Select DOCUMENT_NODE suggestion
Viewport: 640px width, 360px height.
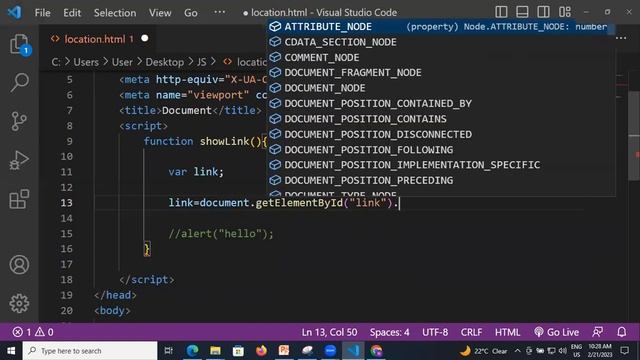click(x=441, y=88)
